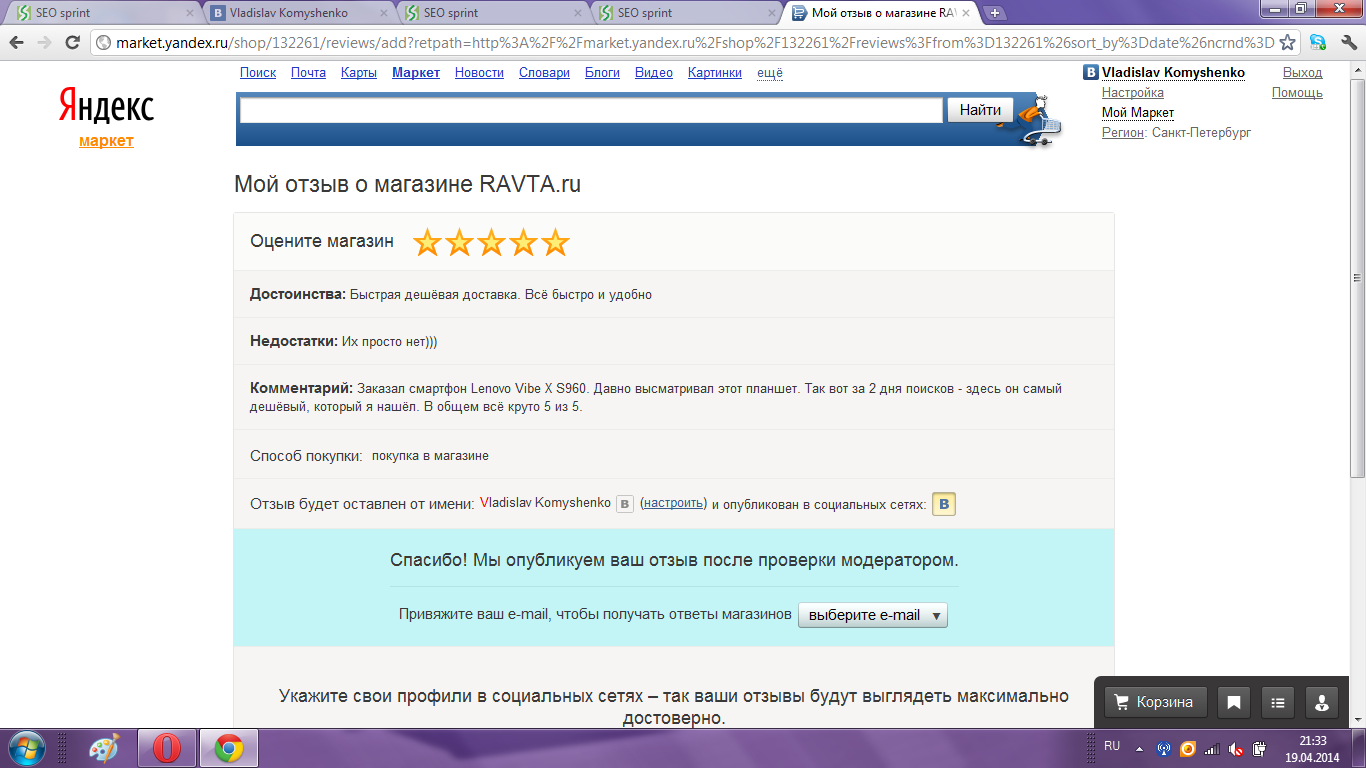Change the Регион link
The image size is (1366, 768).
(1123, 133)
